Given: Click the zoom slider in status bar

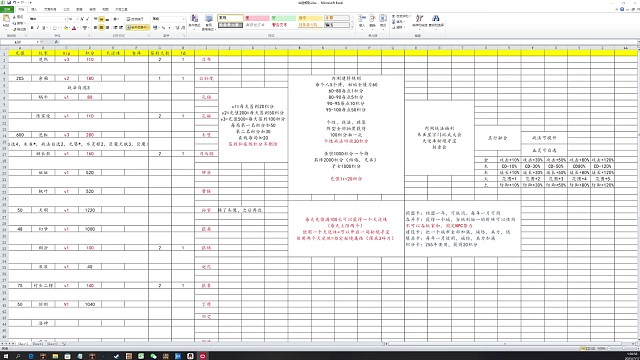Looking at the screenshot, I should (x=623, y=348).
